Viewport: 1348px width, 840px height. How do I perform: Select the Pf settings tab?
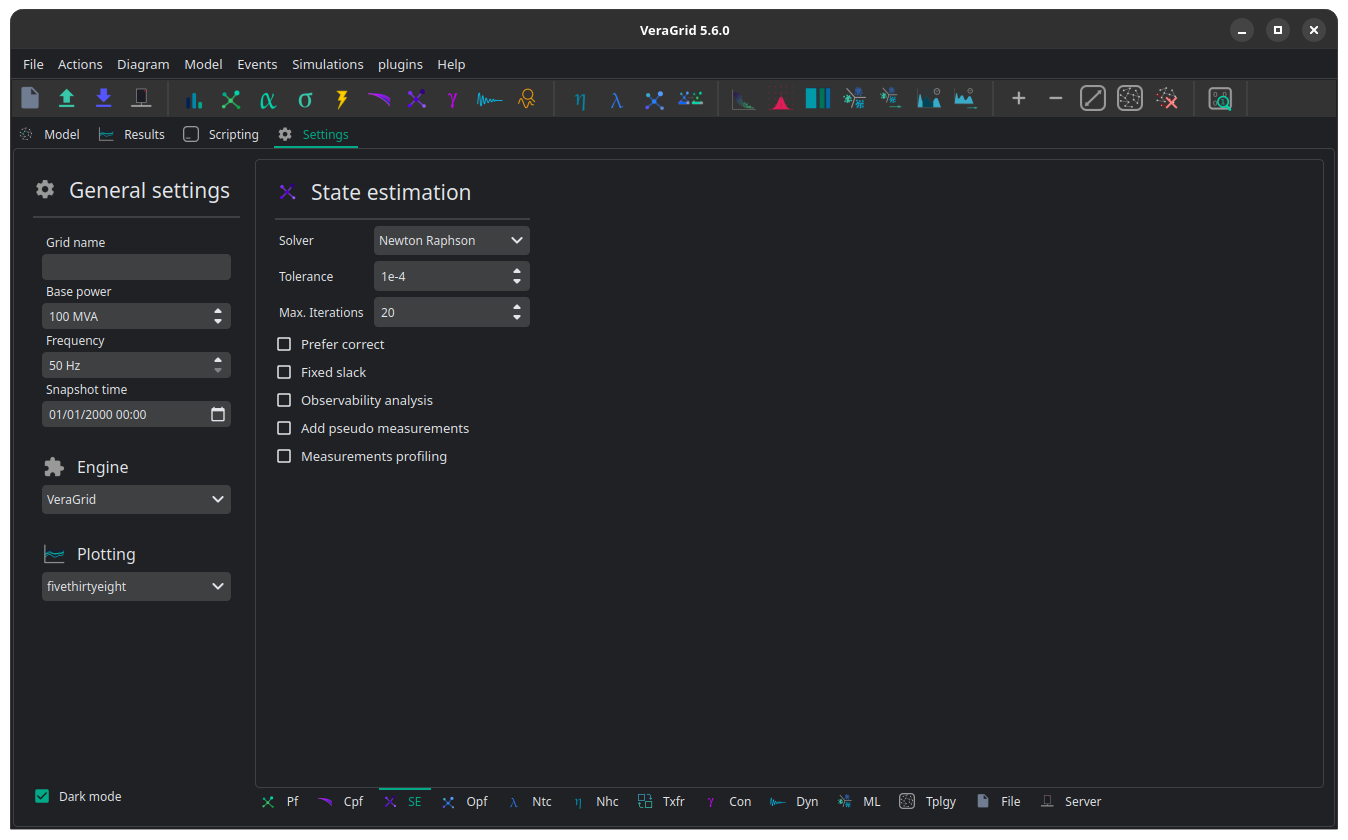click(280, 801)
